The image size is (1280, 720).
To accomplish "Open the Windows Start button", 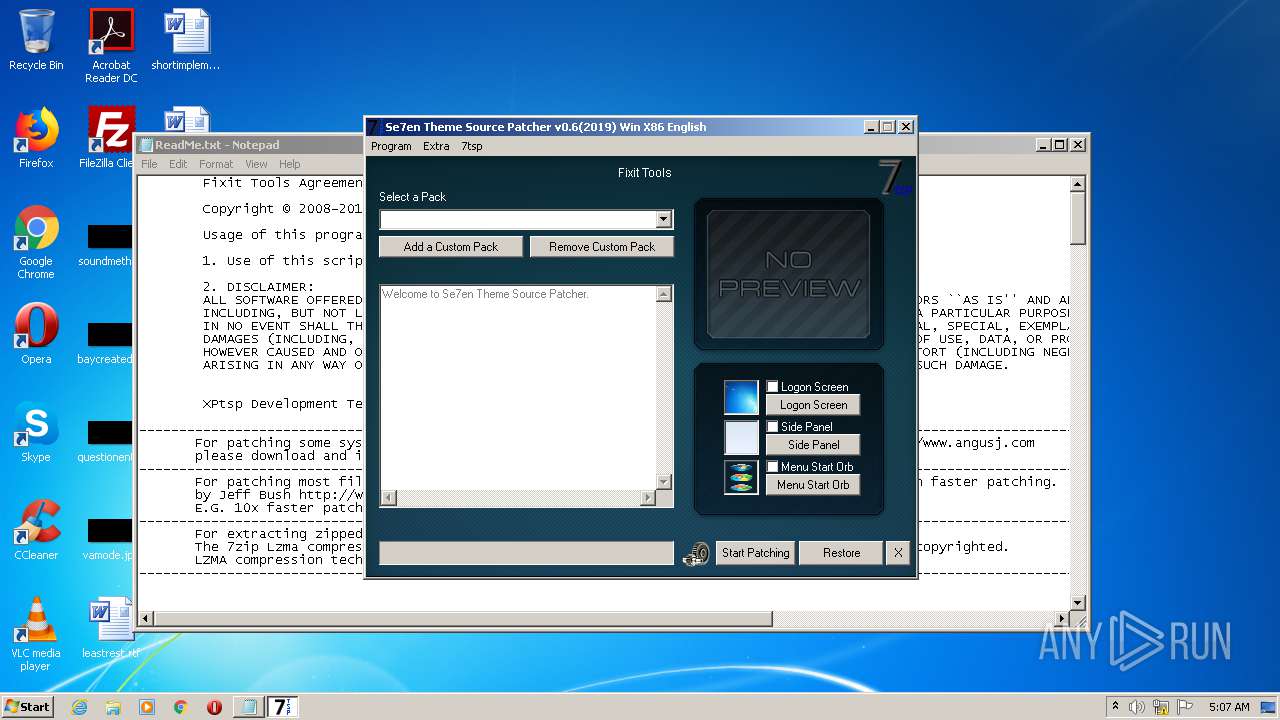I will (28, 707).
